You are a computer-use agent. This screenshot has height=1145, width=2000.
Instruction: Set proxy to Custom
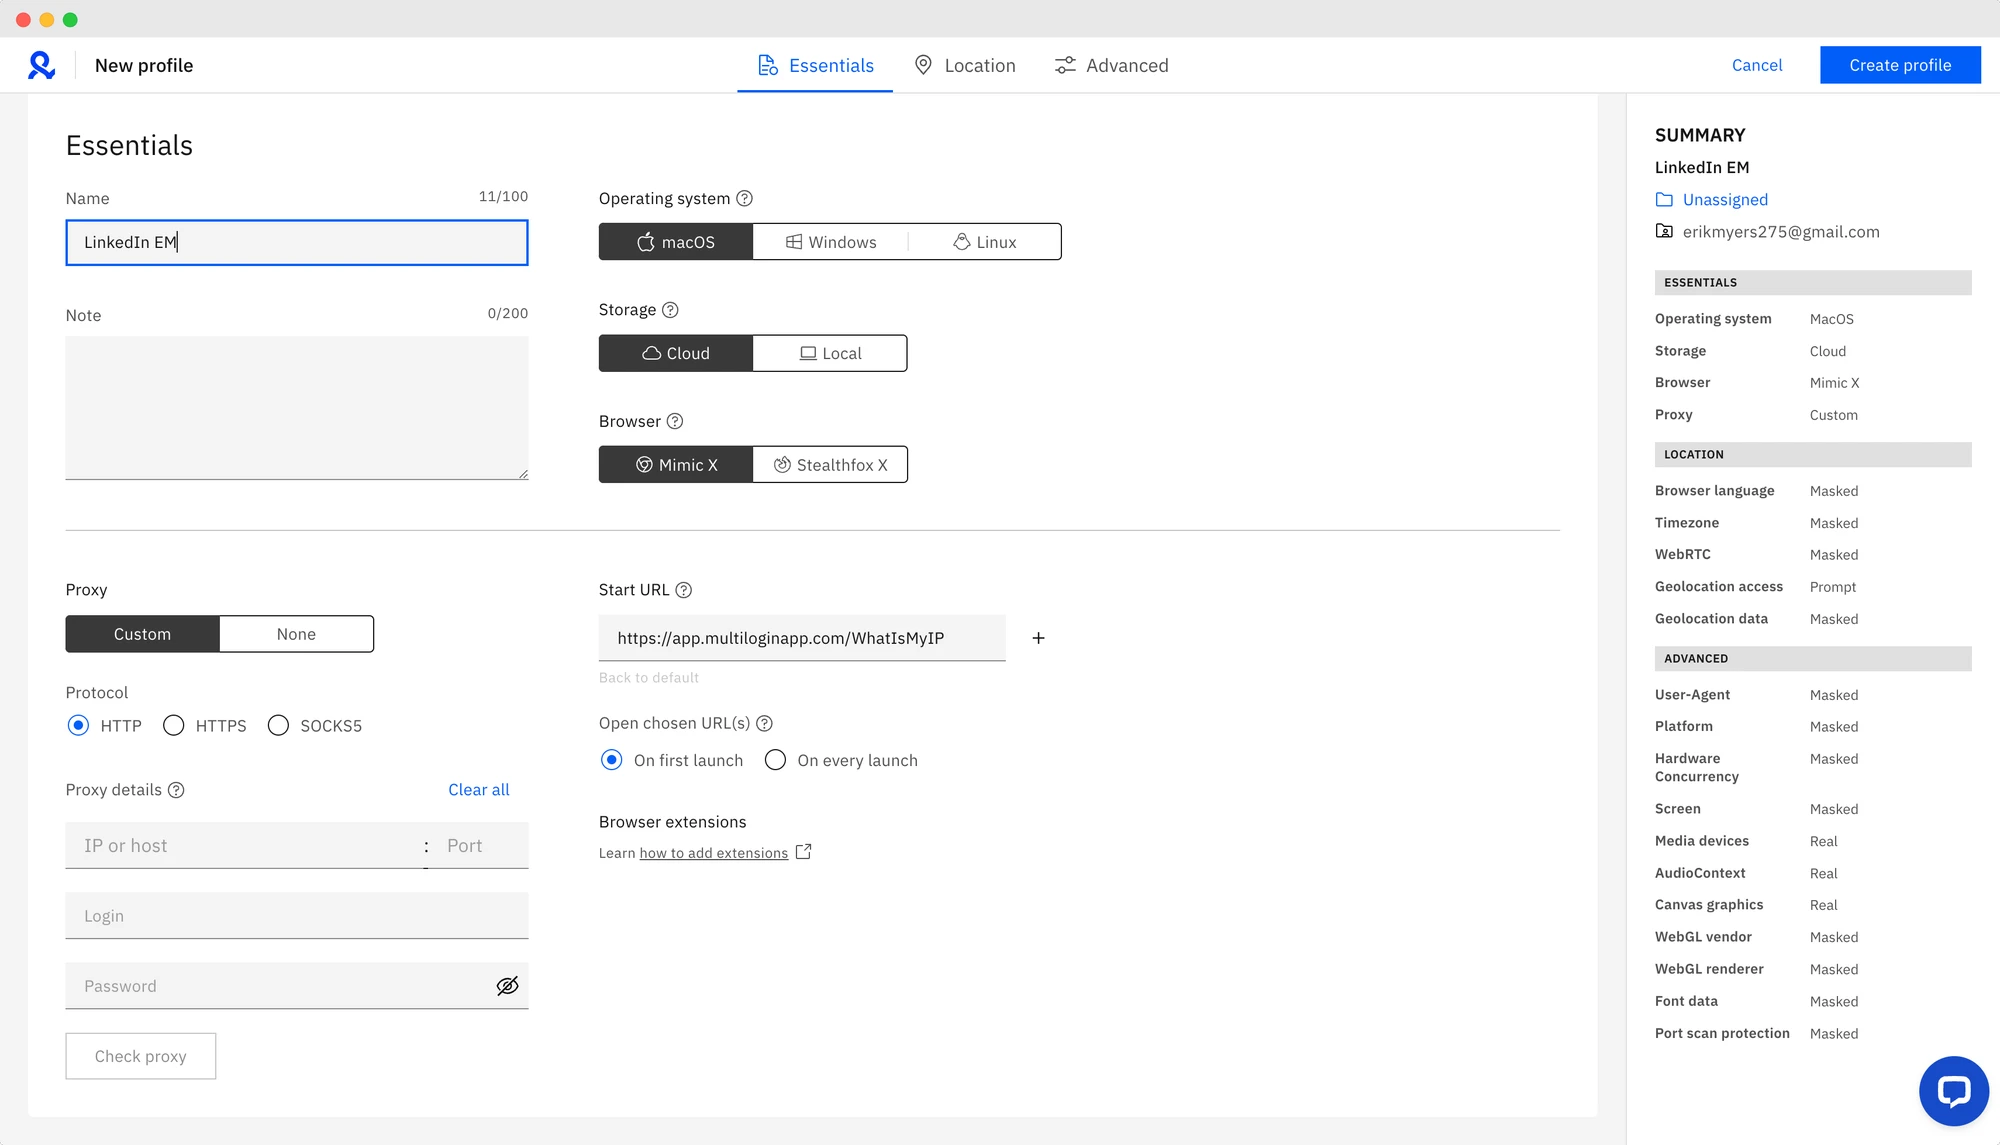click(x=142, y=634)
